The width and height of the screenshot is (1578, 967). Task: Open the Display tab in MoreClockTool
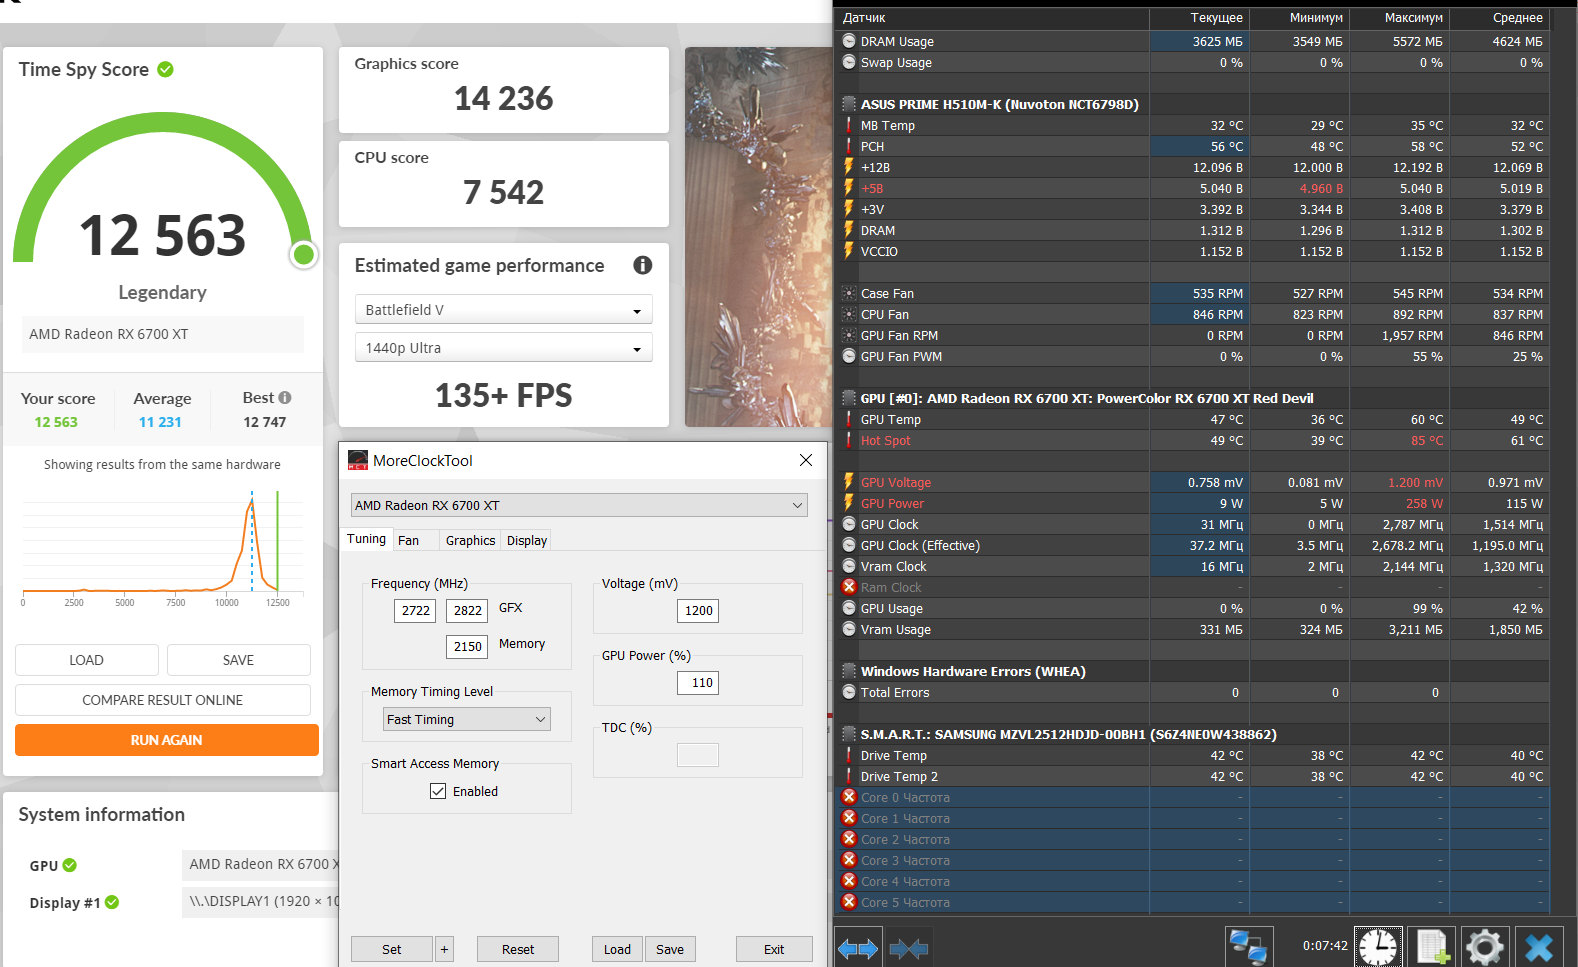[x=527, y=541]
